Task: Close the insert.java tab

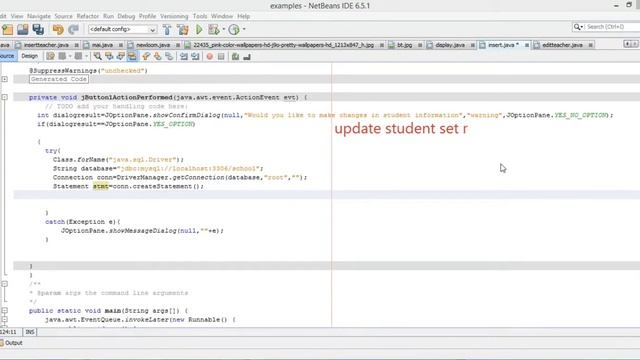Action: click(x=527, y=45)
